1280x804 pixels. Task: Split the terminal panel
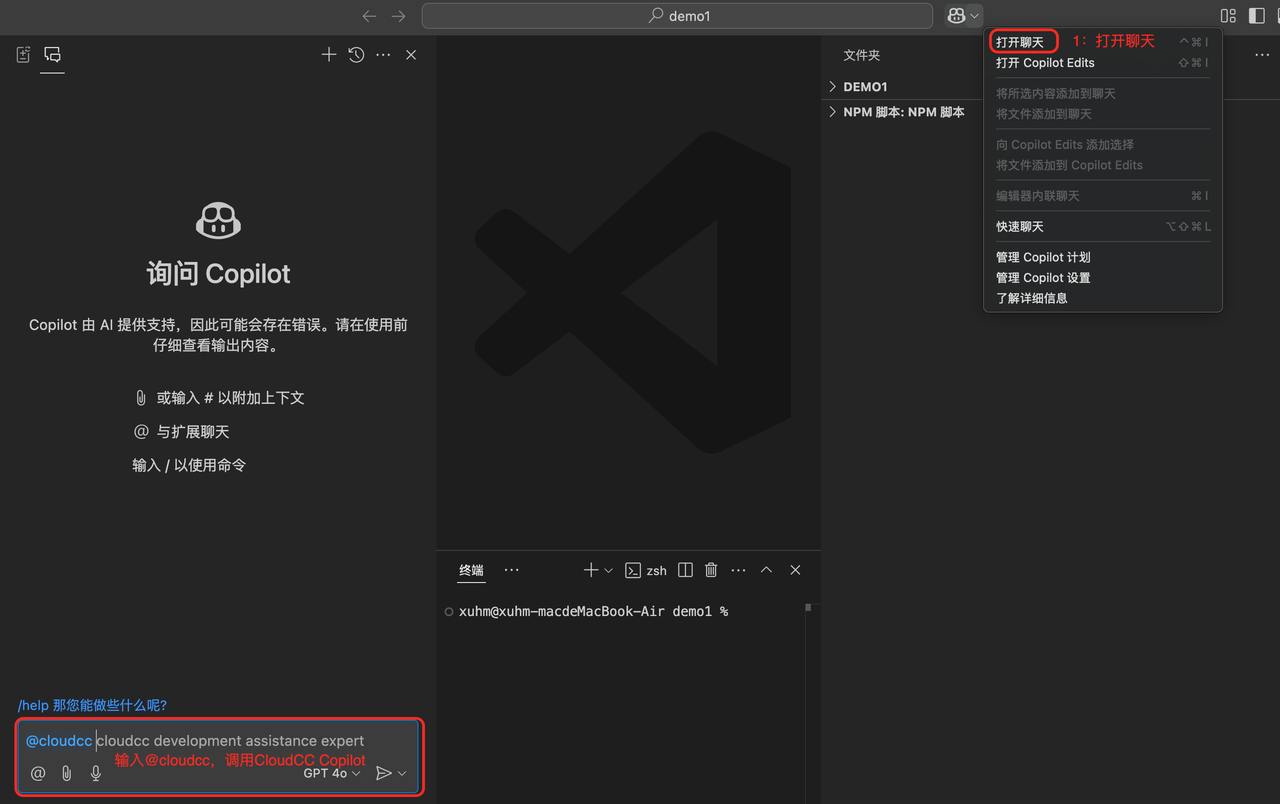pos(685,570)
